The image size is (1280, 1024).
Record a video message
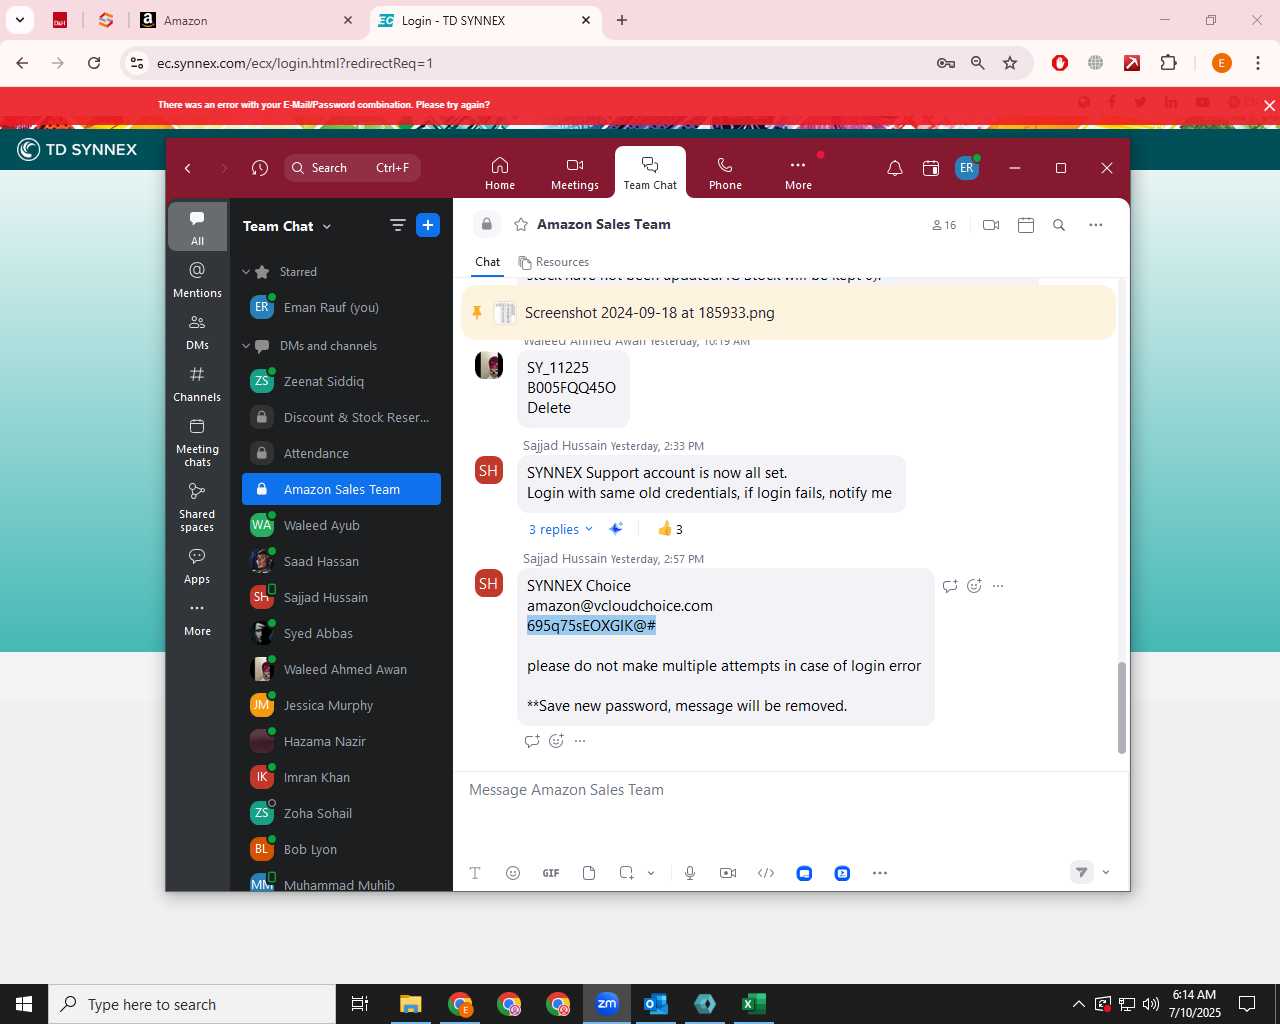tap(728, 873)
